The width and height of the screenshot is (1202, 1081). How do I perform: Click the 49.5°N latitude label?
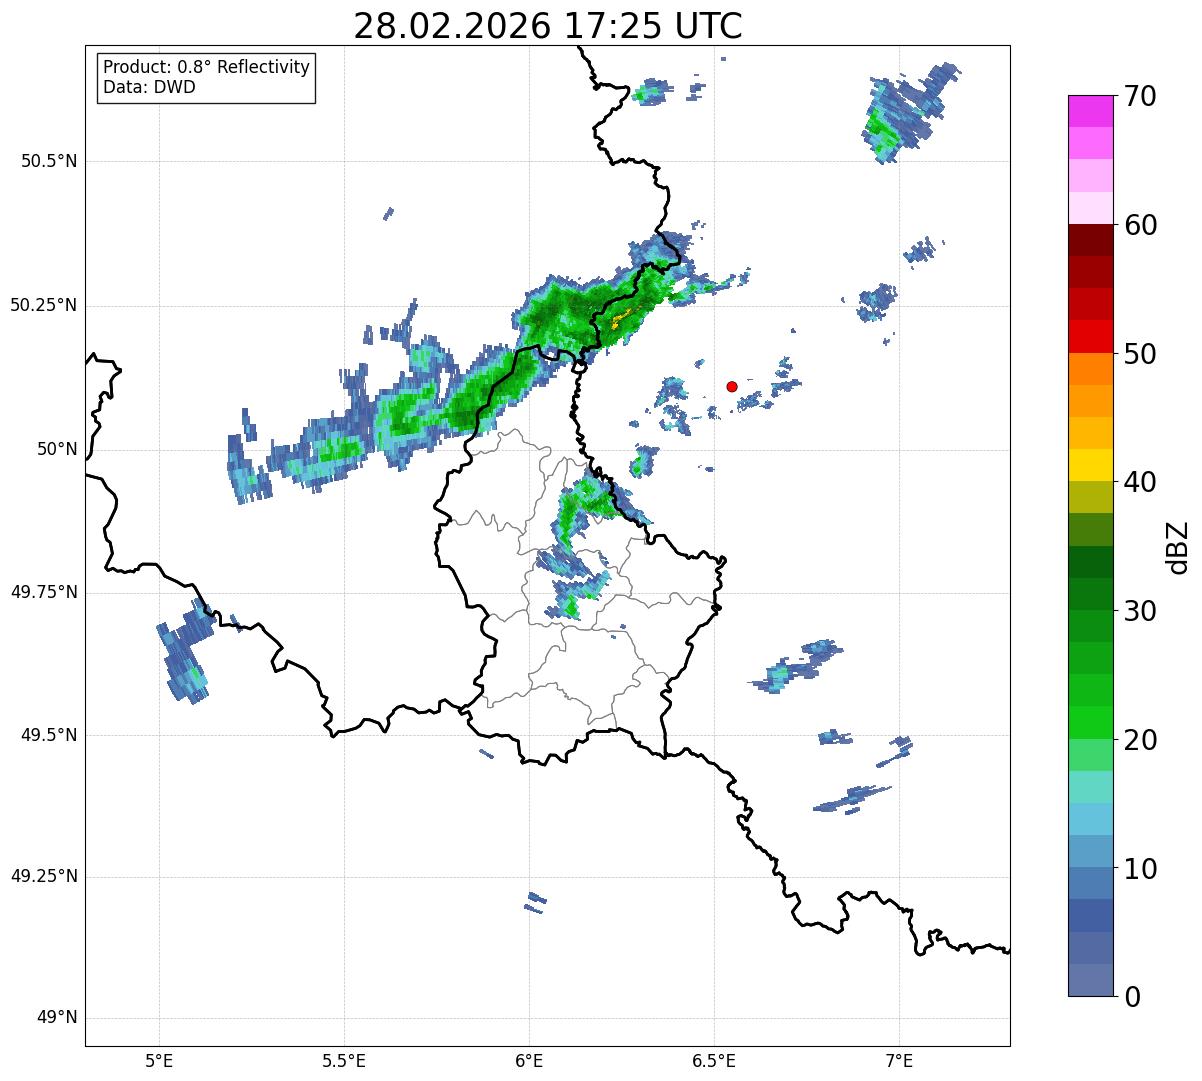tap(49, 735)
